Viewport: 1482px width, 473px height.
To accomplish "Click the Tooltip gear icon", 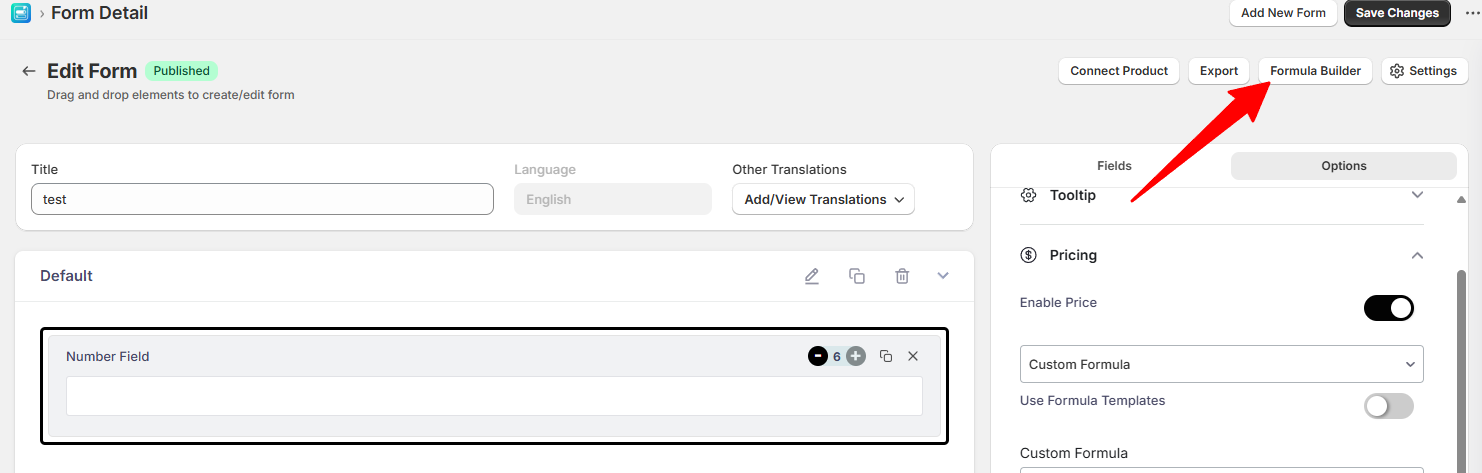I will pos(1028,195).
